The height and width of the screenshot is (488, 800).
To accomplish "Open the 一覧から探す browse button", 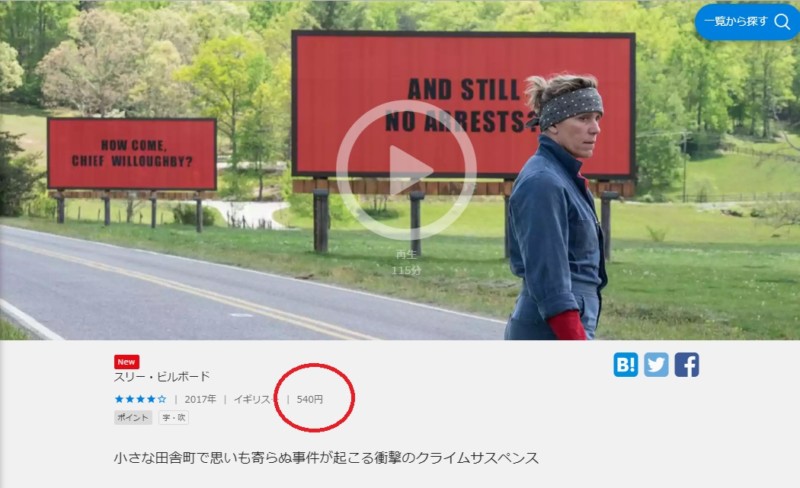I will (x=748, y=21).
